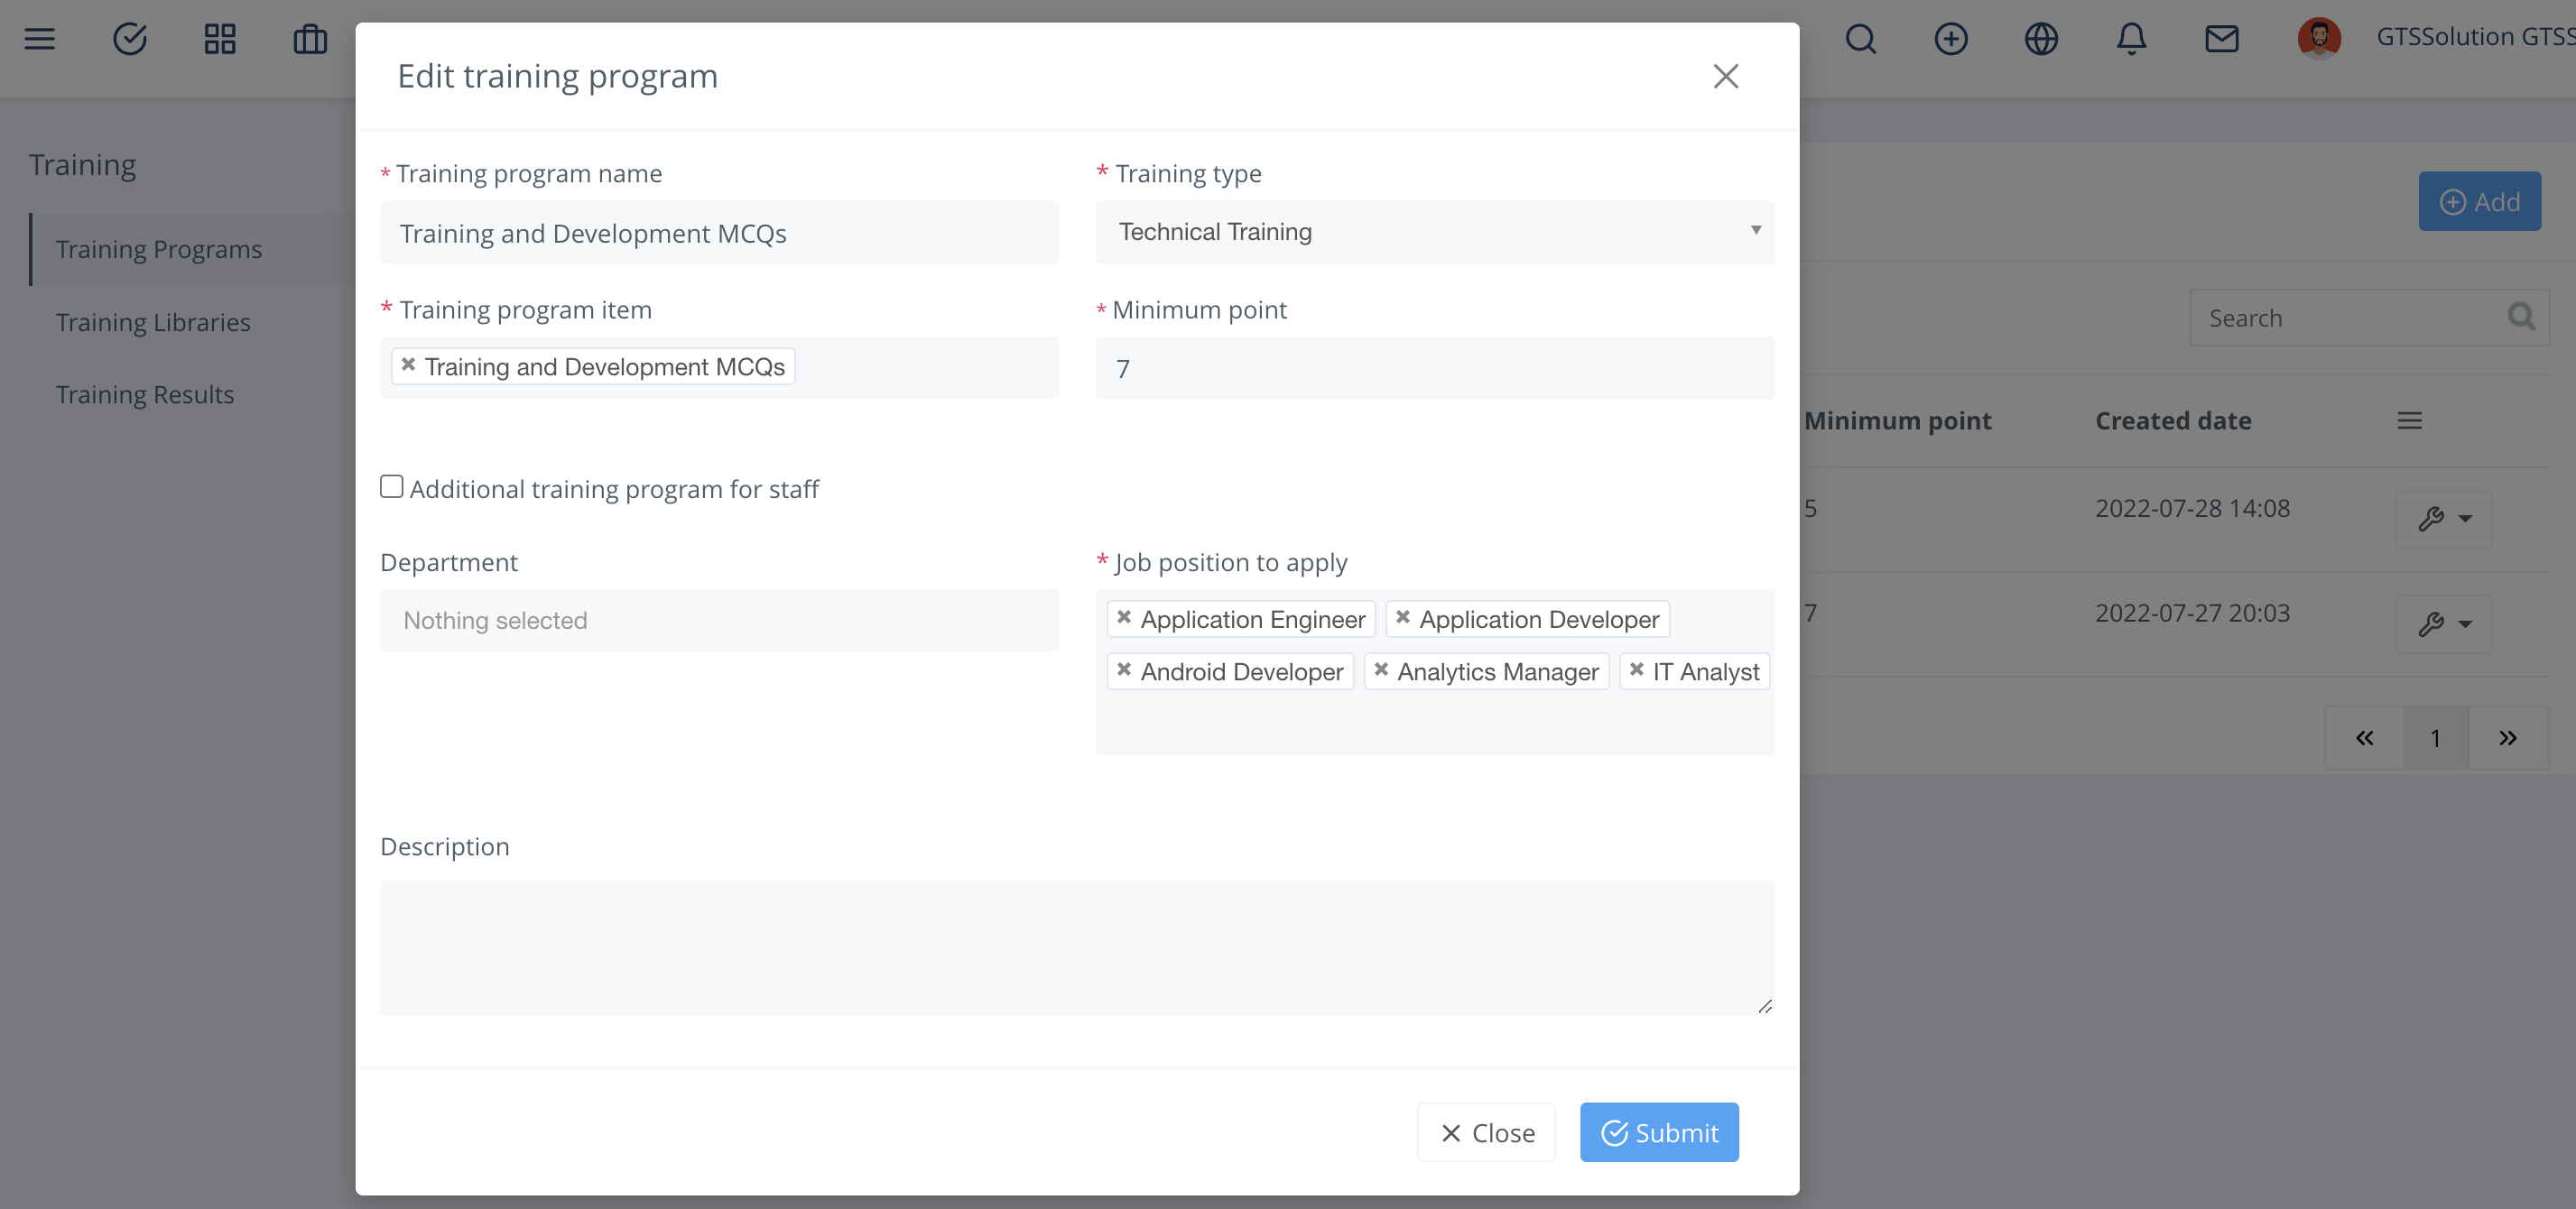Remove Application Engineer tag from job positions
2576x1209 pixels.
[1124, 617]
